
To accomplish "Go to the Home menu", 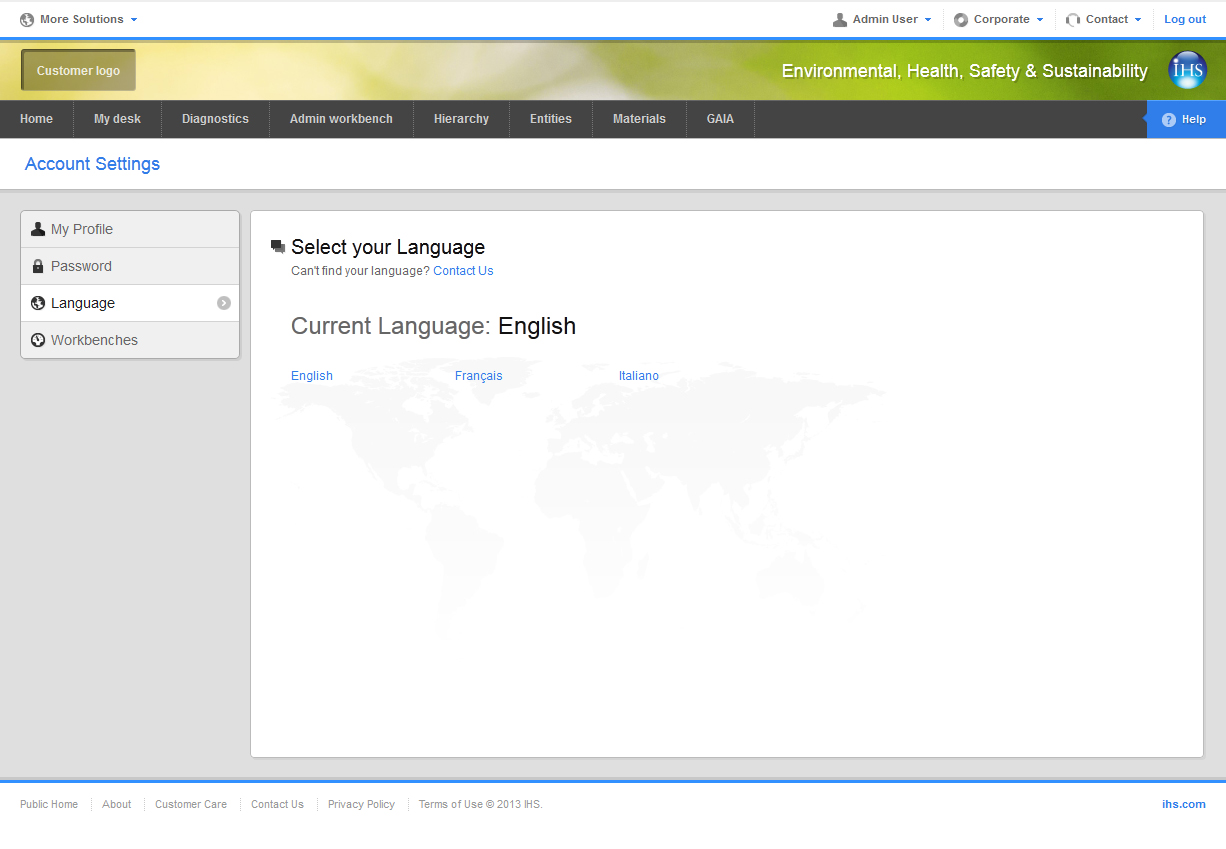I will 36,119.
